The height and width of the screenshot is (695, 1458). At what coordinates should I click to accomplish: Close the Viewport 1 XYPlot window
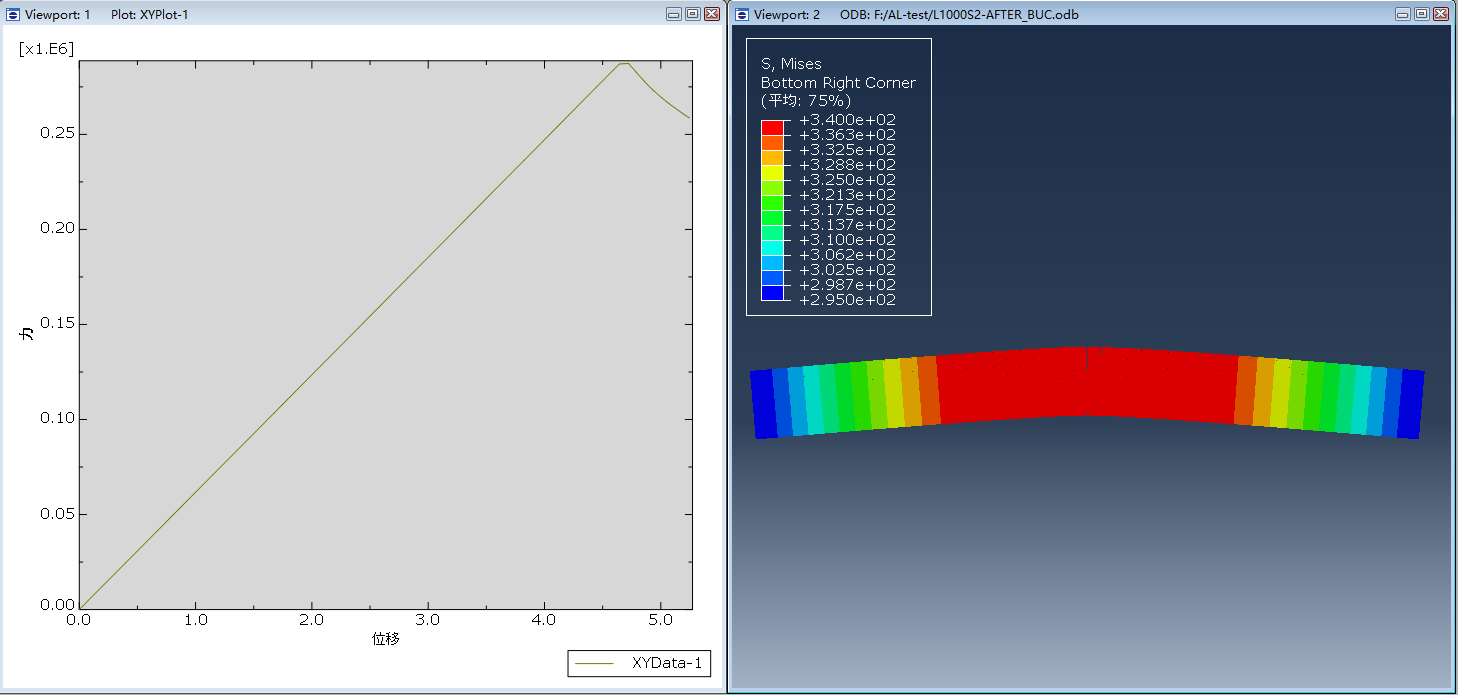coord(711,14)
